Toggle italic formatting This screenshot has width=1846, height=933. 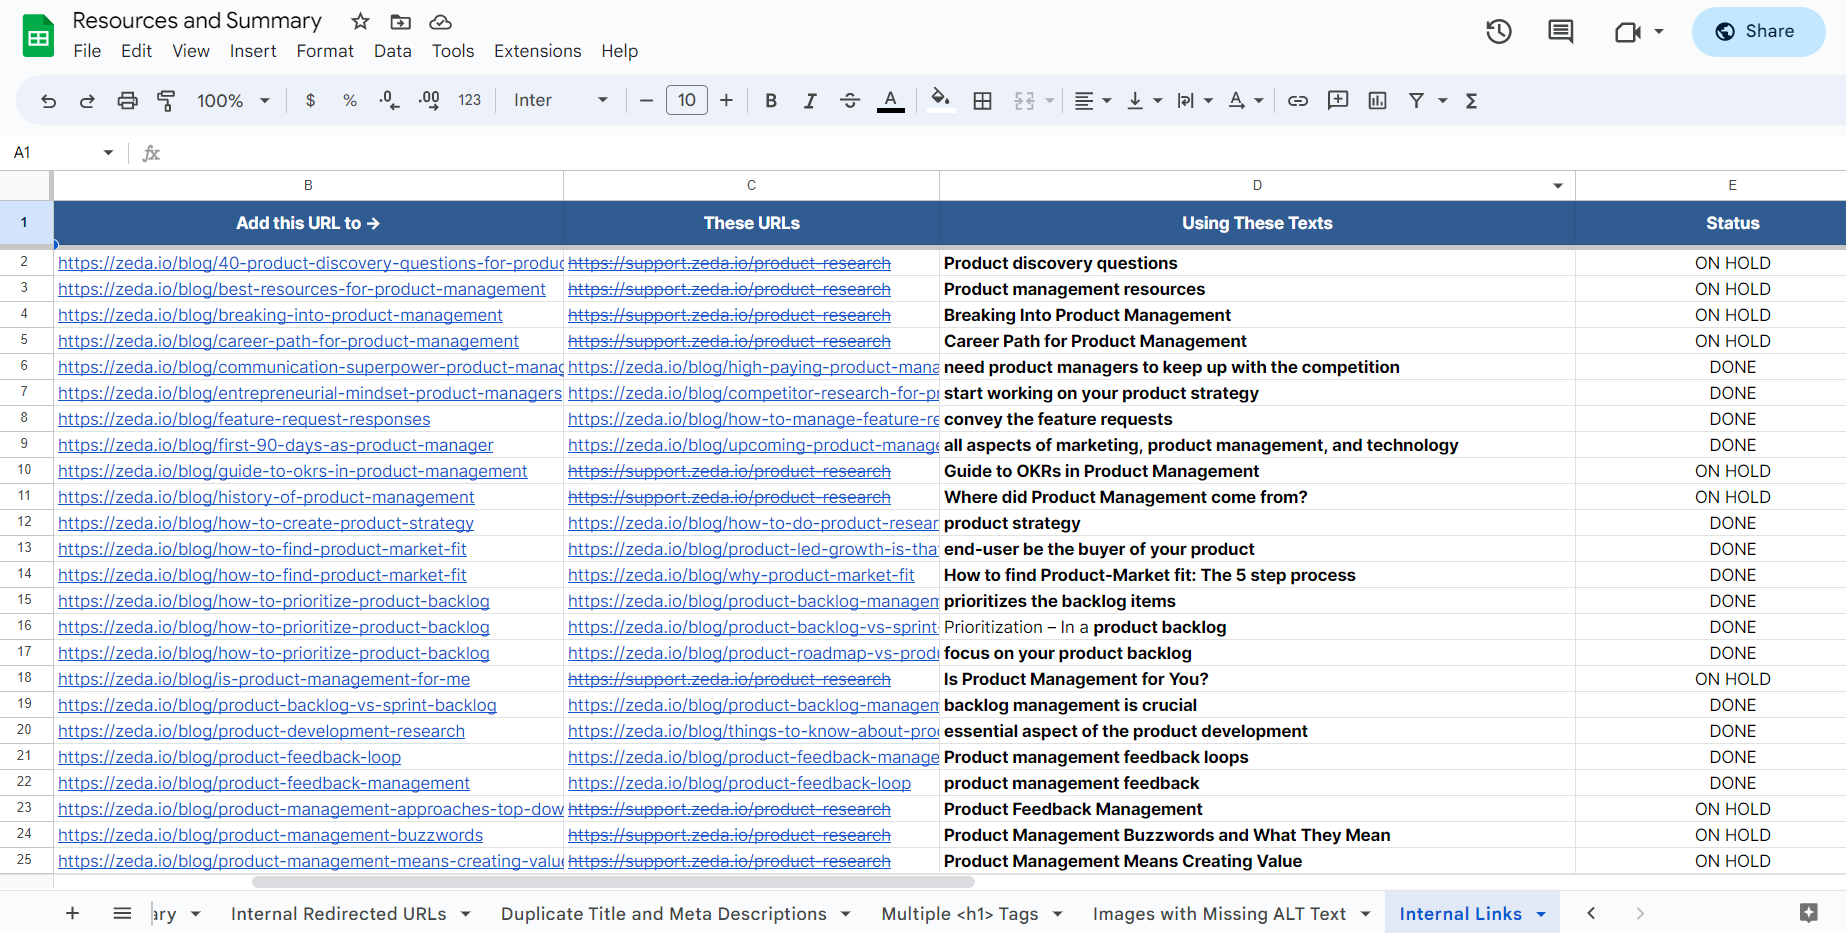pos(810,100)
